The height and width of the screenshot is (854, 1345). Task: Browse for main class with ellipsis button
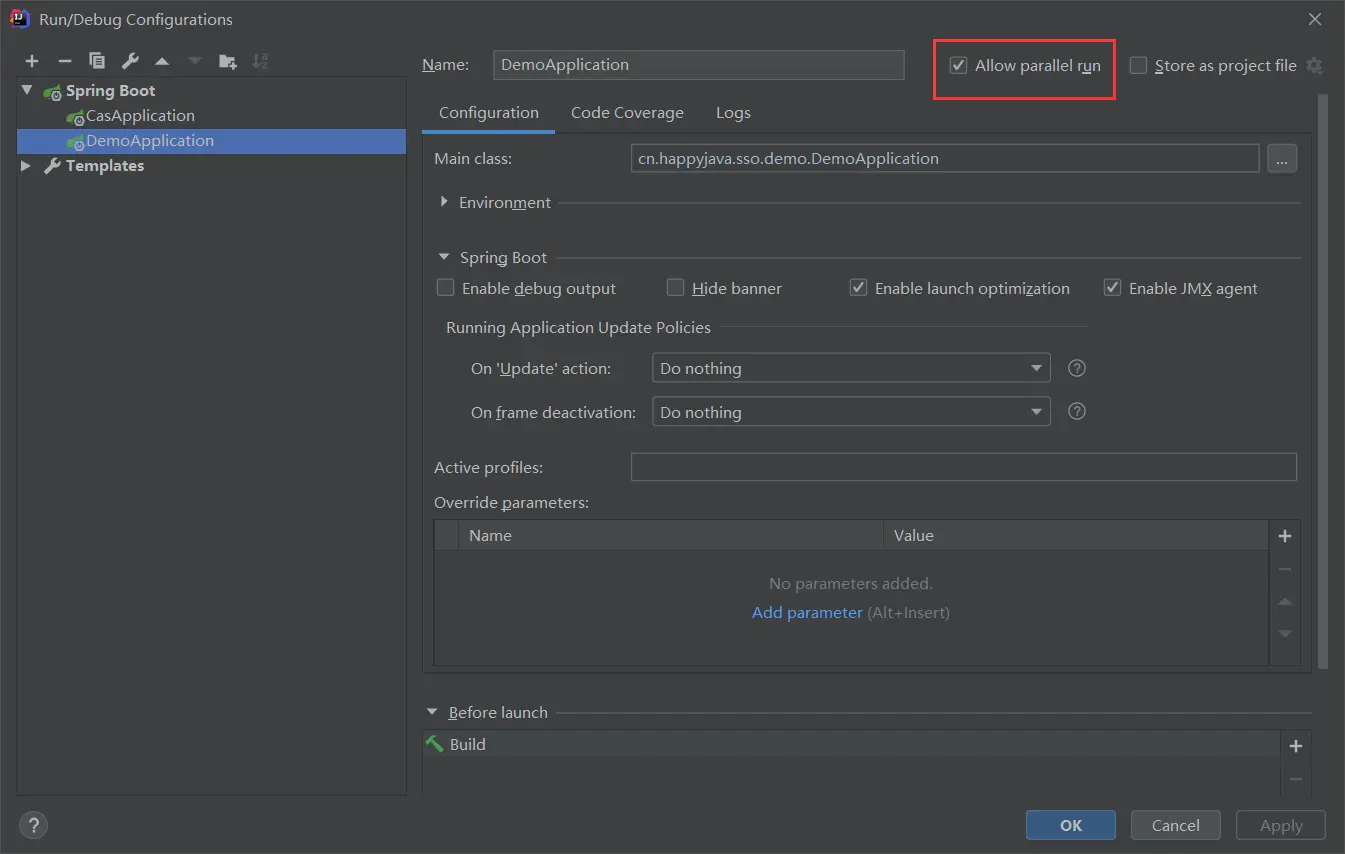pyautogui.click(x=1282, y=158)
